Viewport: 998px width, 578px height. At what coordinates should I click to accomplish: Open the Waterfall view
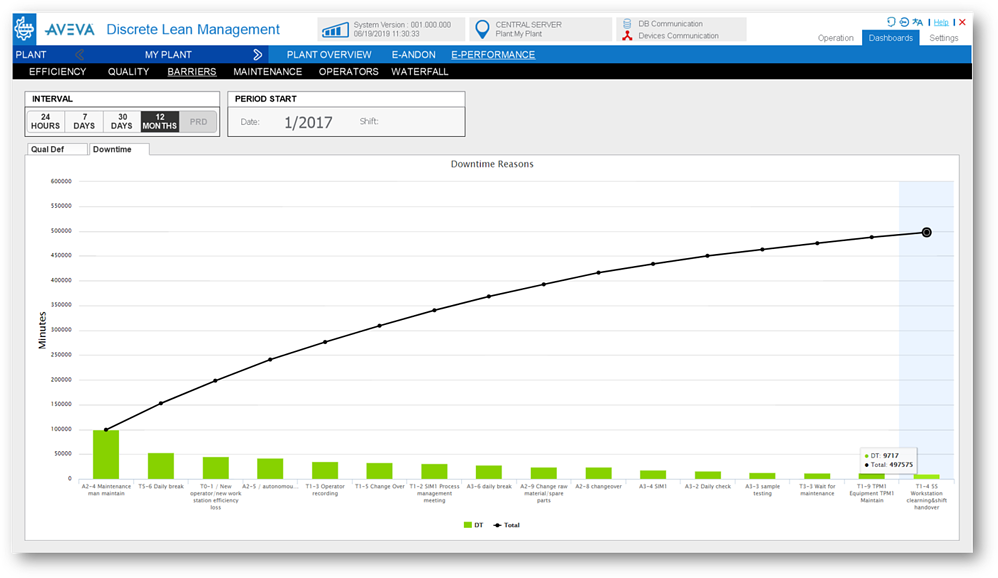(x=420, y=72)
